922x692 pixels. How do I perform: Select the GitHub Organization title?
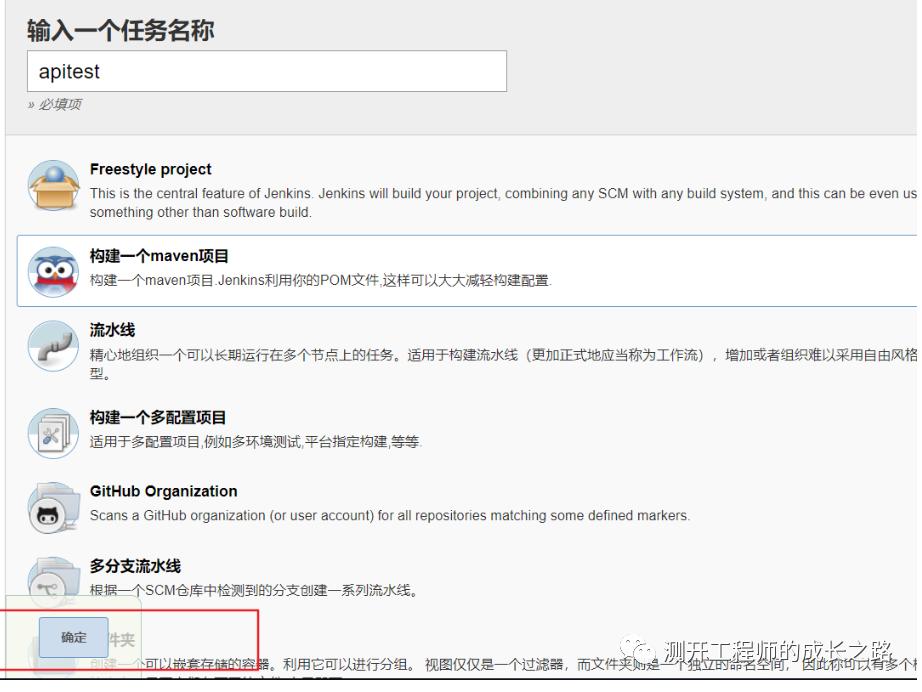coord(163,492)
